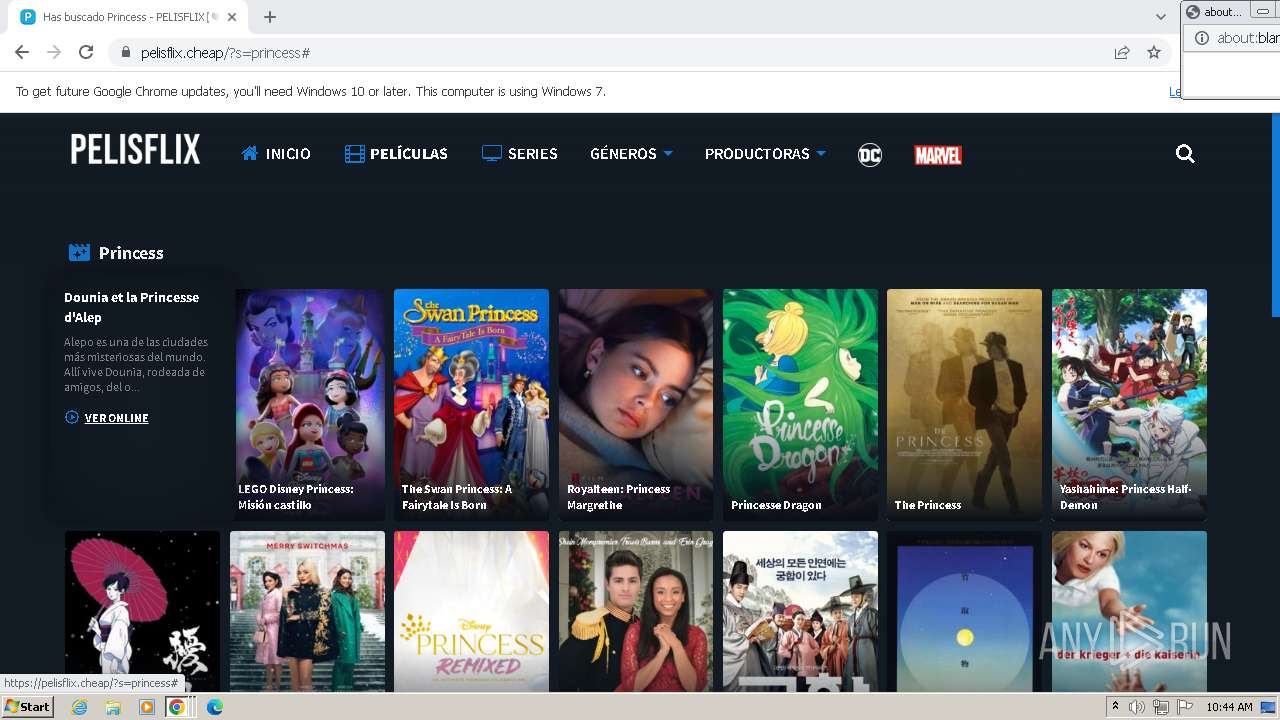Reload the page
The image size is (1280, 720).
pos(86,52)
